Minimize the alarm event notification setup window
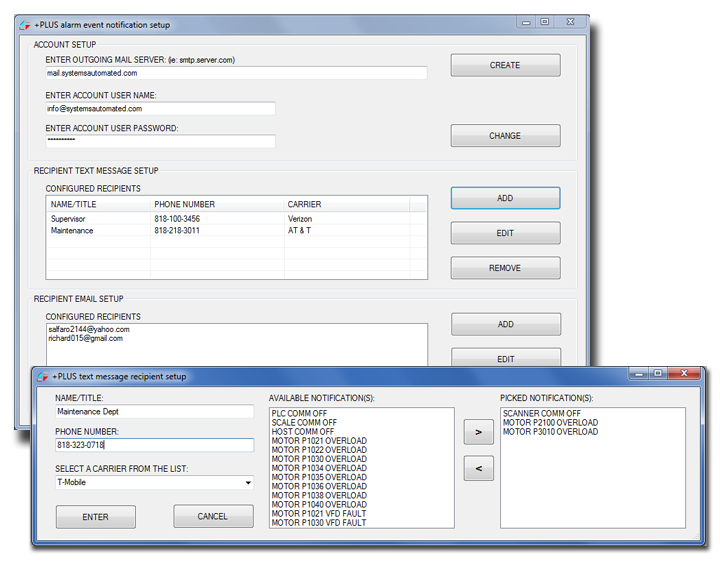 pyautogui.click(x=526, y=22)
